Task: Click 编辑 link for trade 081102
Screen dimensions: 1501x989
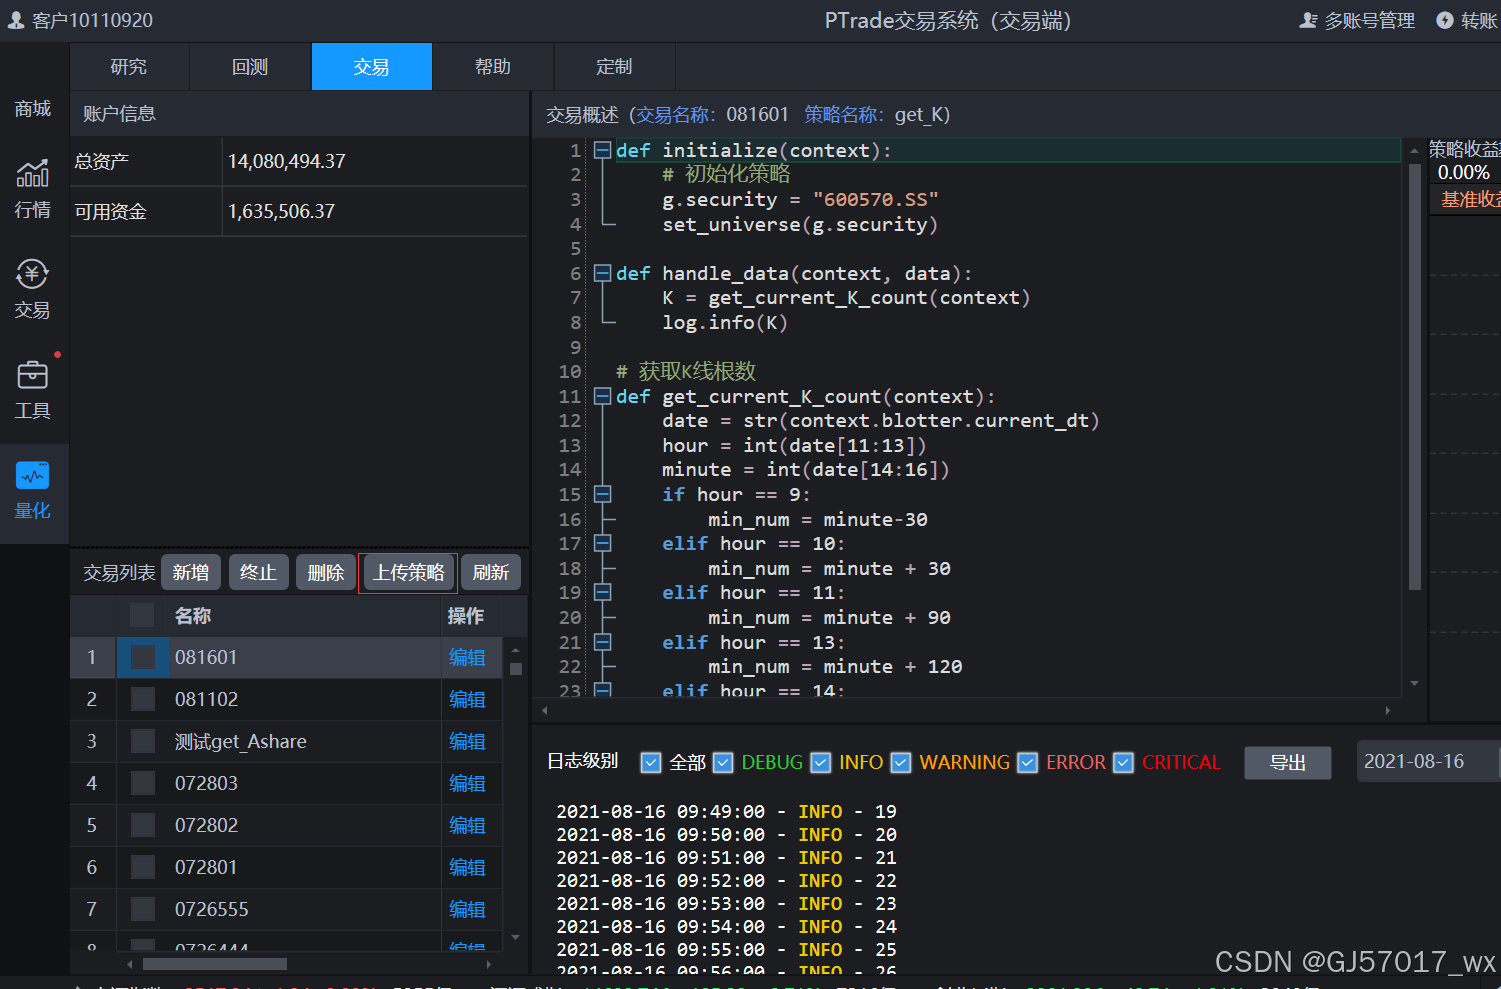Action: click(x=467, y=699)
